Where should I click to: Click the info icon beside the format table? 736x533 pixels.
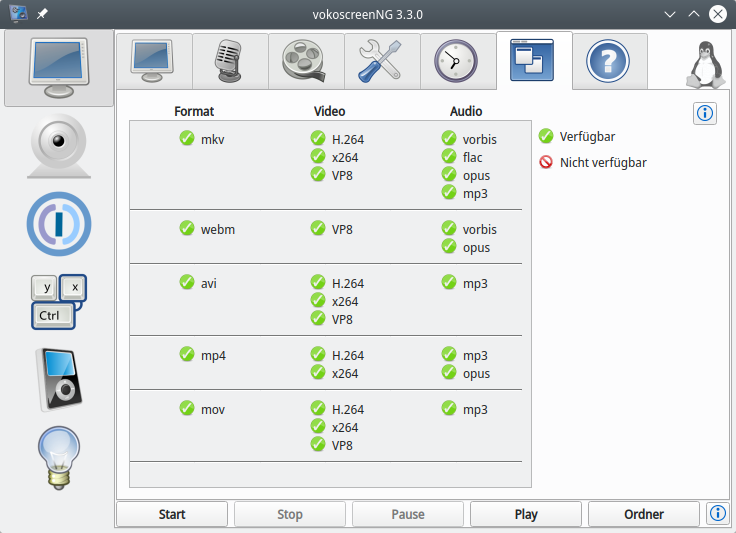pyautogui.click(x=705, y=113)
